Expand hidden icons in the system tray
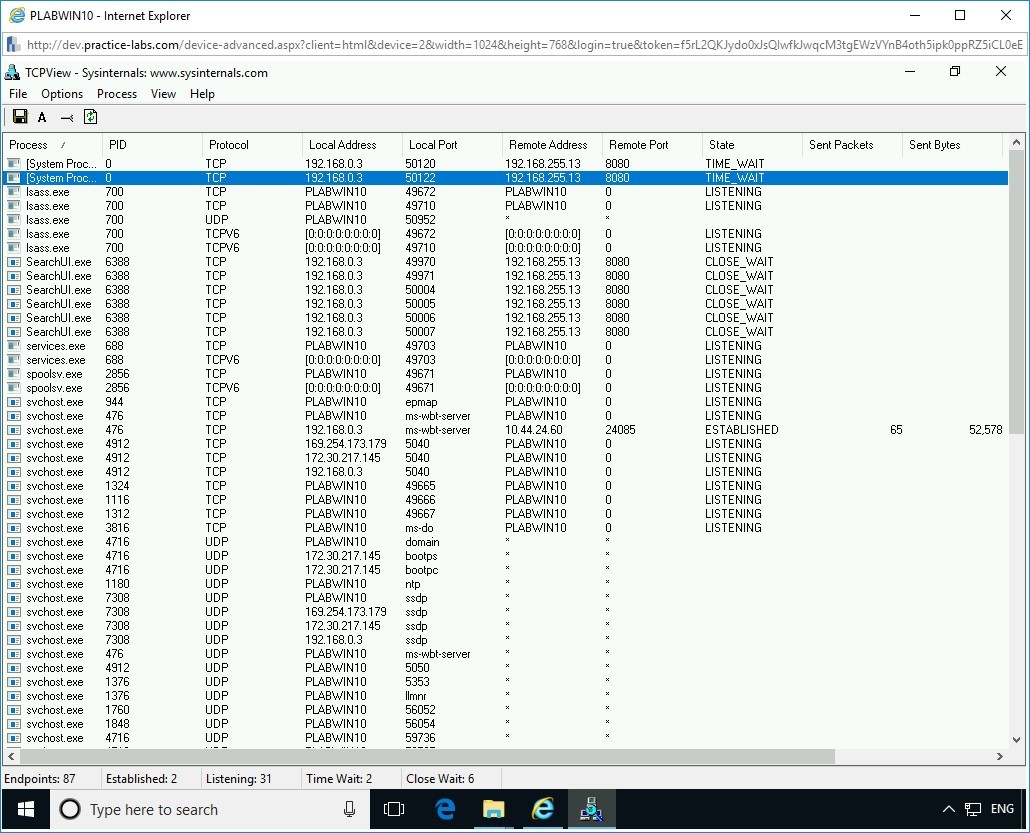 947,809
